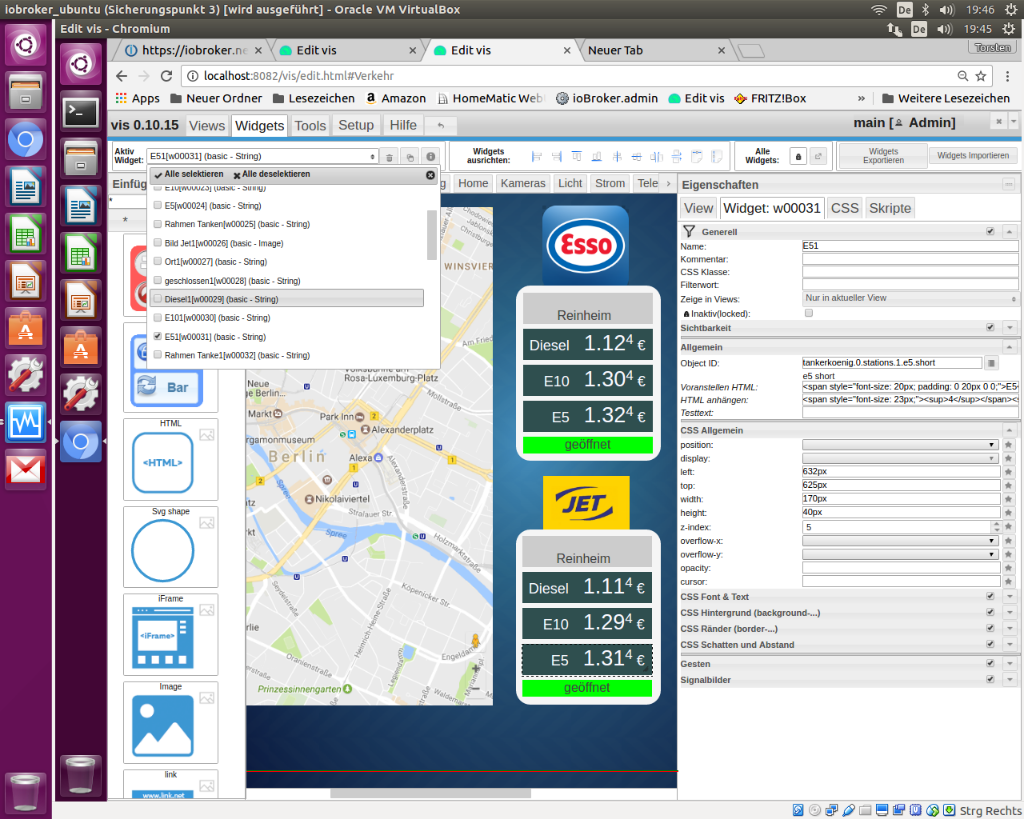Uncheck the E51[w00031] widget checkbox
This screenshot has height=819, width=1024.
point(157,336)
